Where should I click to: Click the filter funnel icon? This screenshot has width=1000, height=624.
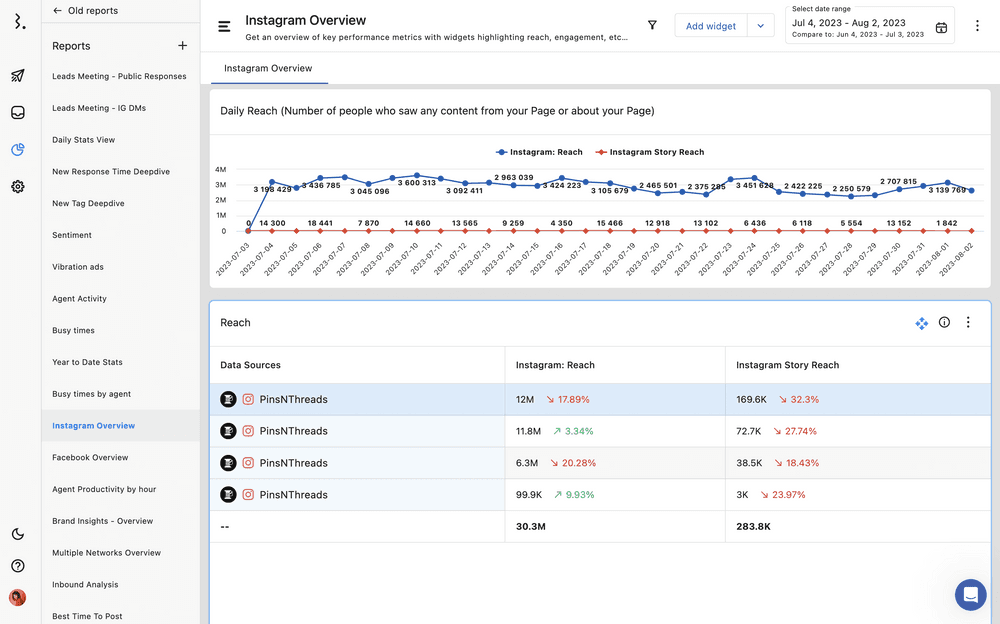coord(652,26)
